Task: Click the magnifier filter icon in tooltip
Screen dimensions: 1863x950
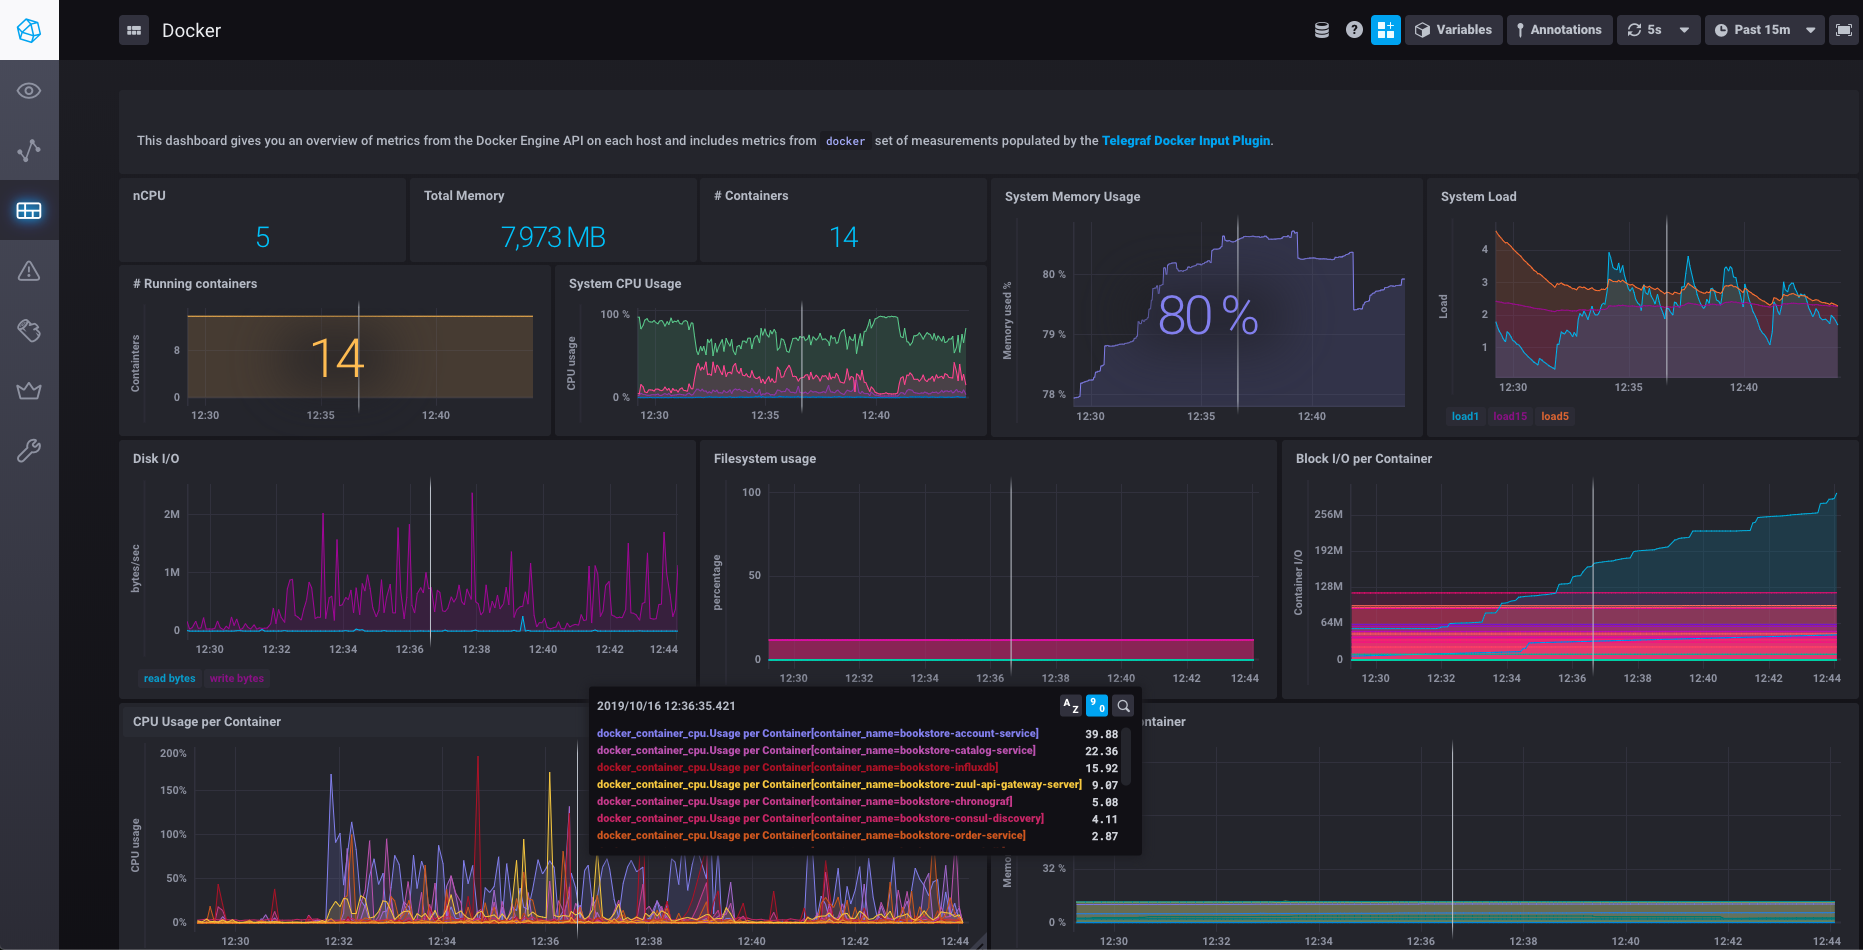Action: (x=1123, y=706)
